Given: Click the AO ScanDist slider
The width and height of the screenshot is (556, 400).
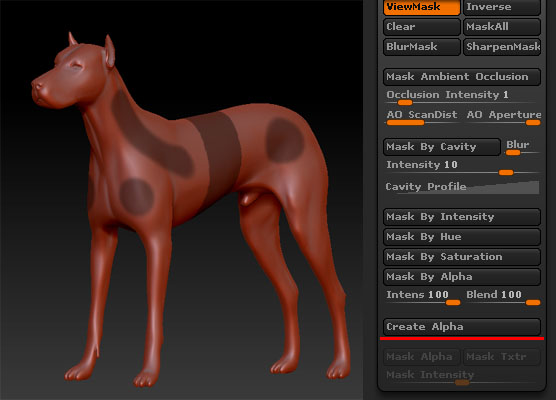Looking at the screenshot, I should pos(422,117).
